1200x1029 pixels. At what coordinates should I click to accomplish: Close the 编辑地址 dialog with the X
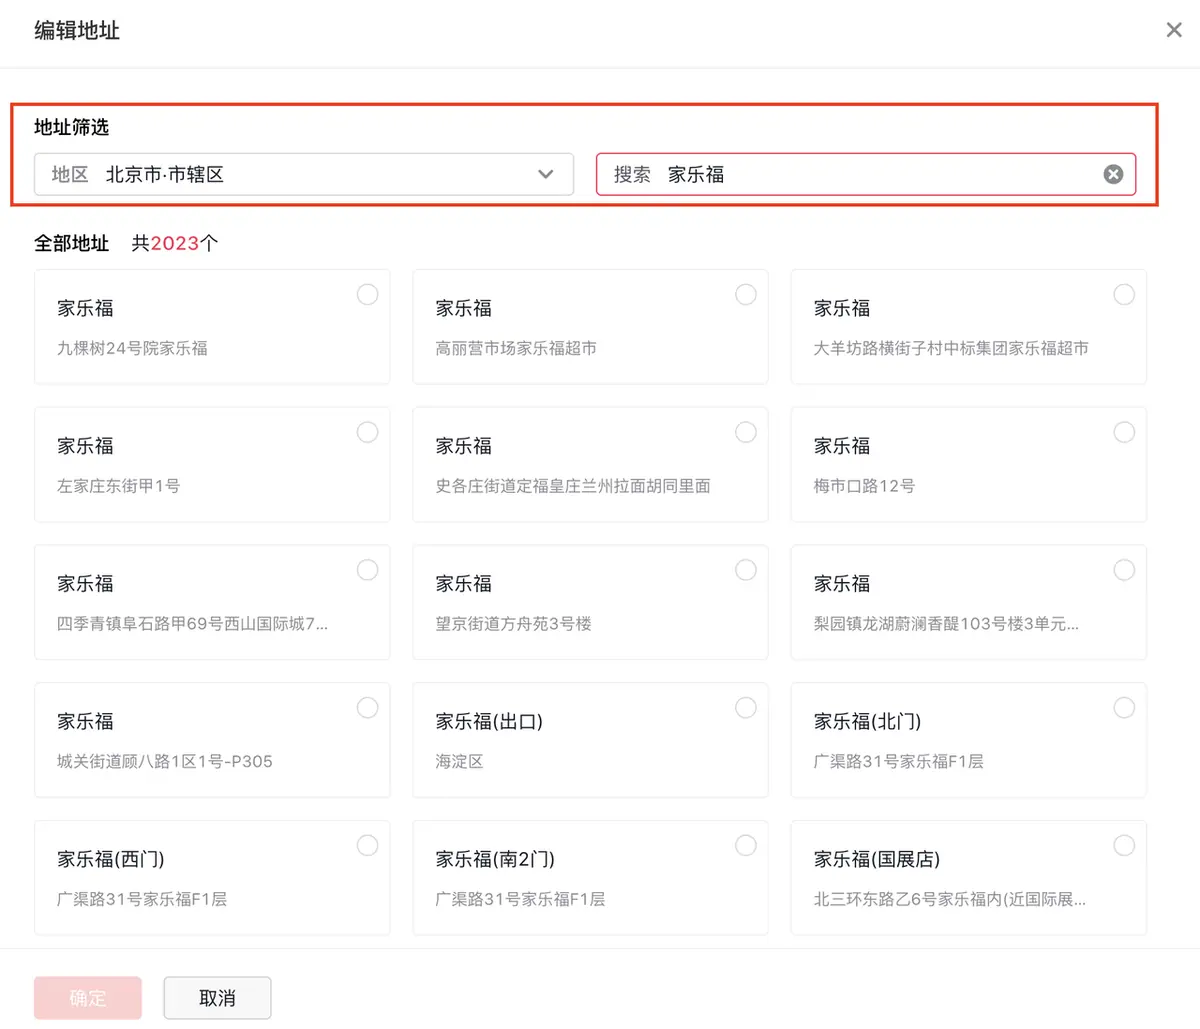[x=1174, y=30]
